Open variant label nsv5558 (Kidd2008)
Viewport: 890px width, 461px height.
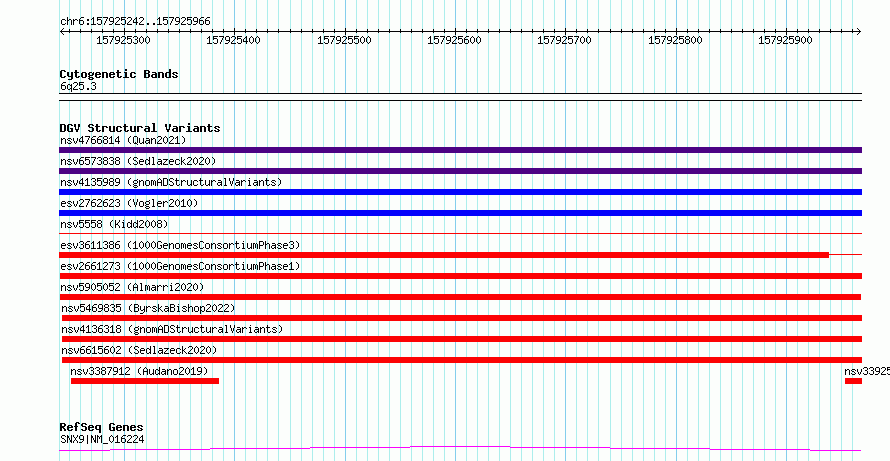[114, 224]
